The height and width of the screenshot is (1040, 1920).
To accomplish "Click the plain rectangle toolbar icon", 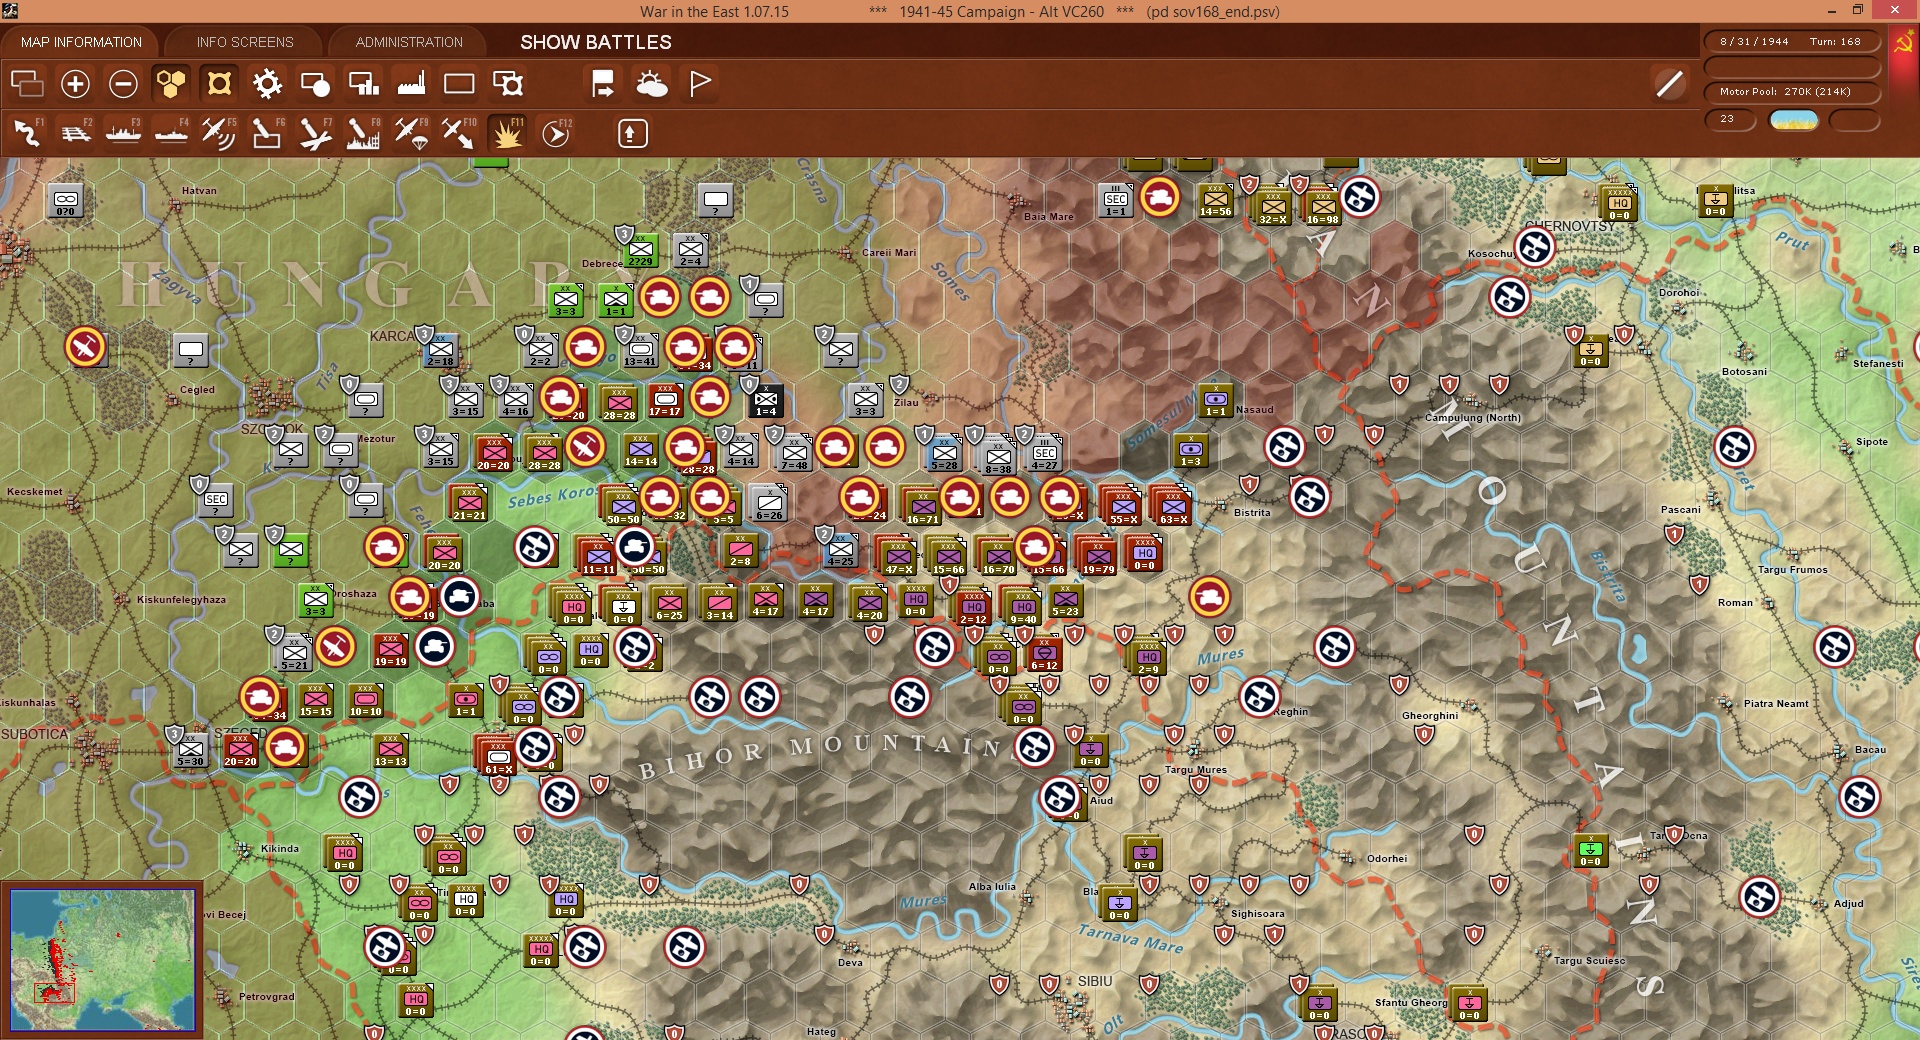I will [x=459, y=84].
